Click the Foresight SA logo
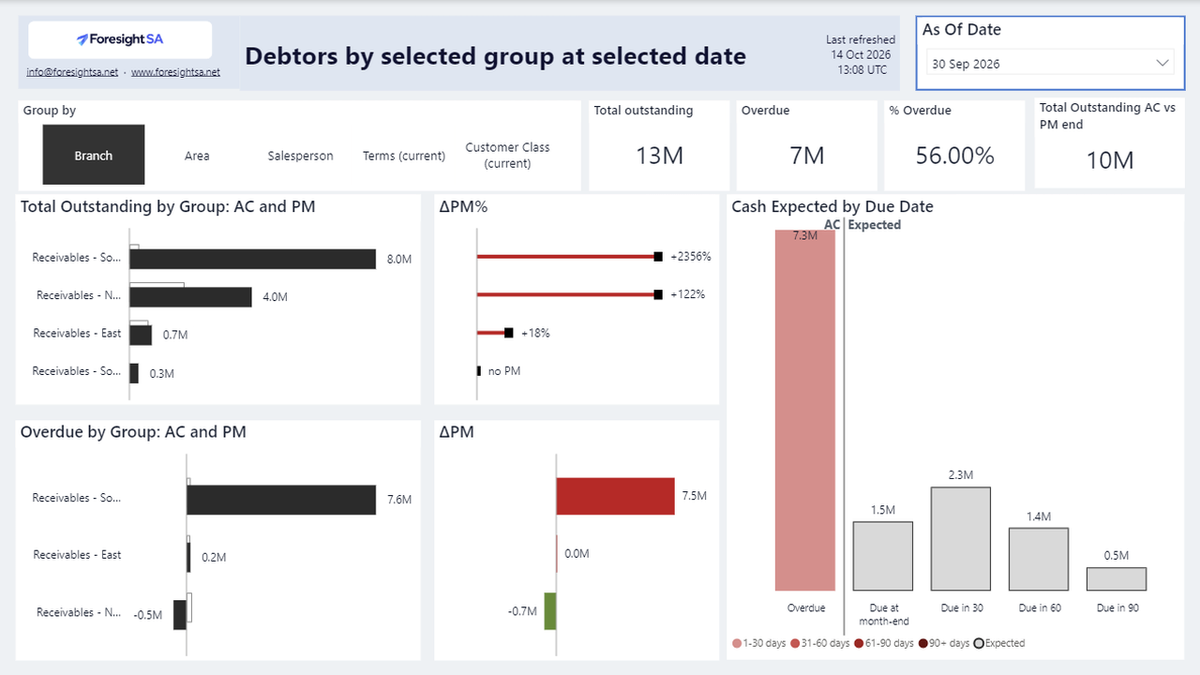Image resolution: width=1200 pixels, height=675 pixels. [x=120, y=40]
